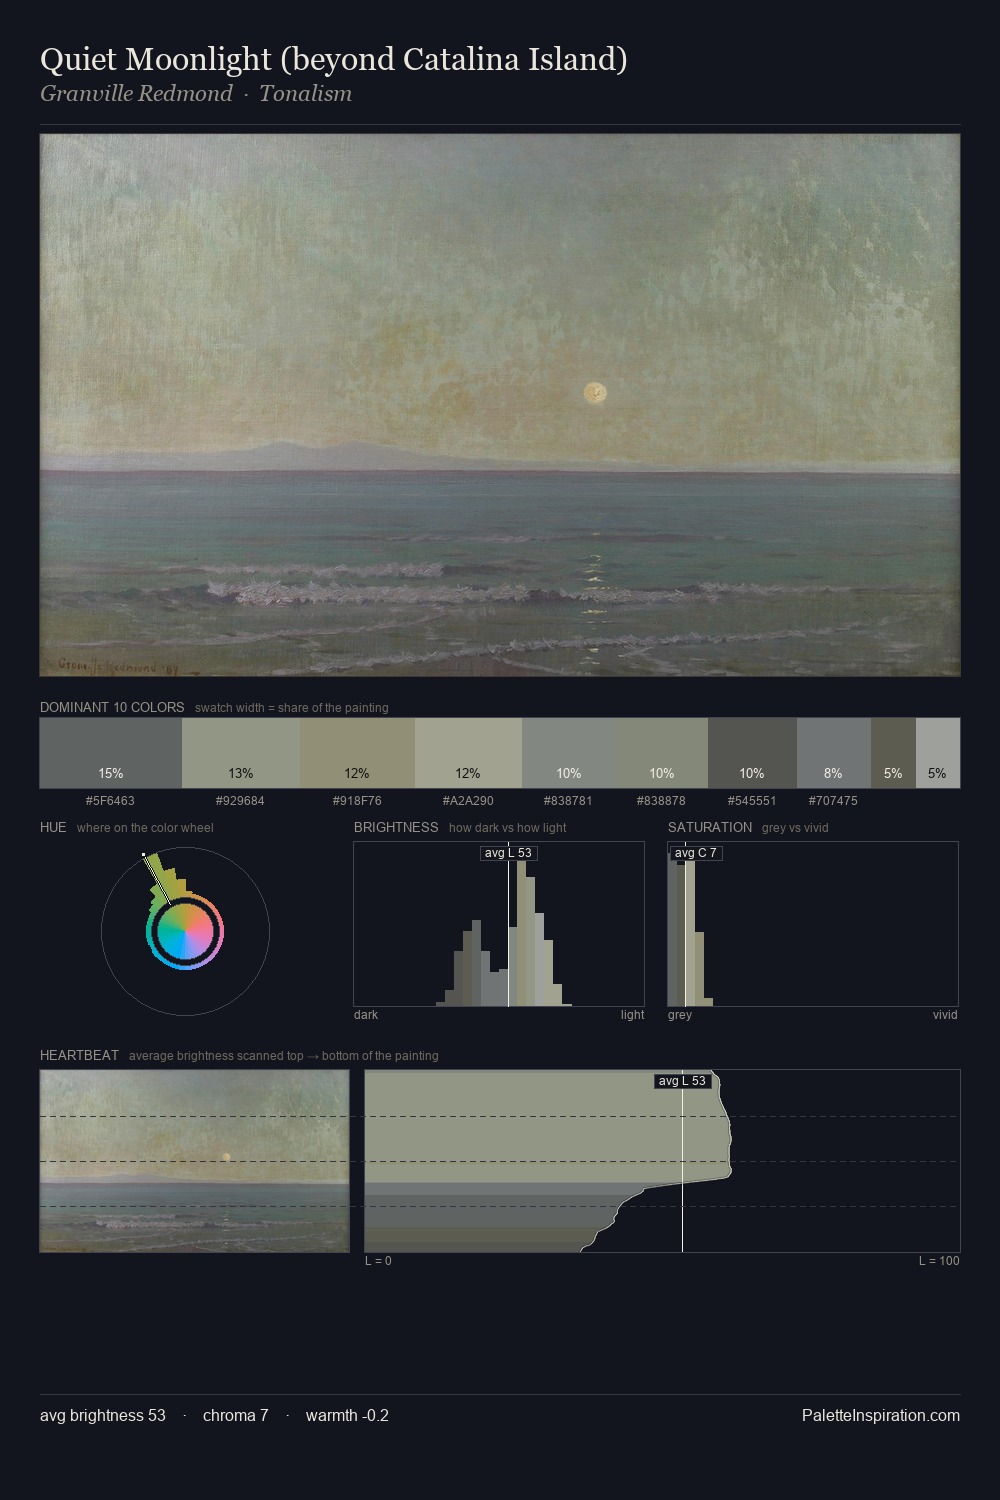Click the 'light' axis label
Screen dimensions: 1000x1500
632,1015
